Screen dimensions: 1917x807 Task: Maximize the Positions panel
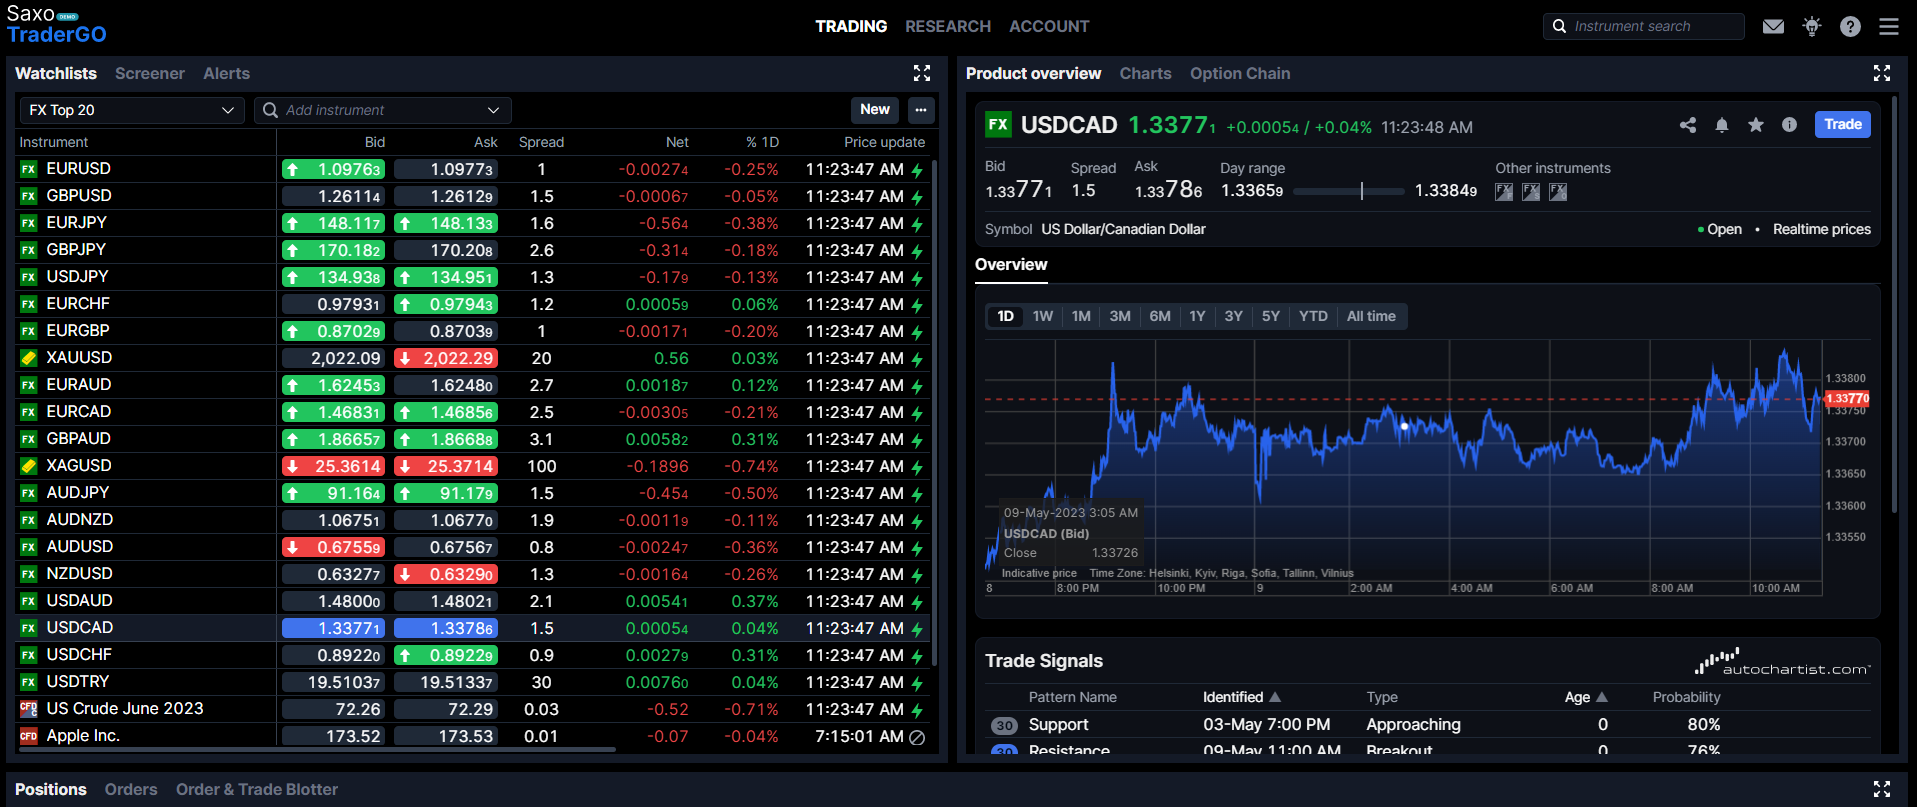(1882, 789)
